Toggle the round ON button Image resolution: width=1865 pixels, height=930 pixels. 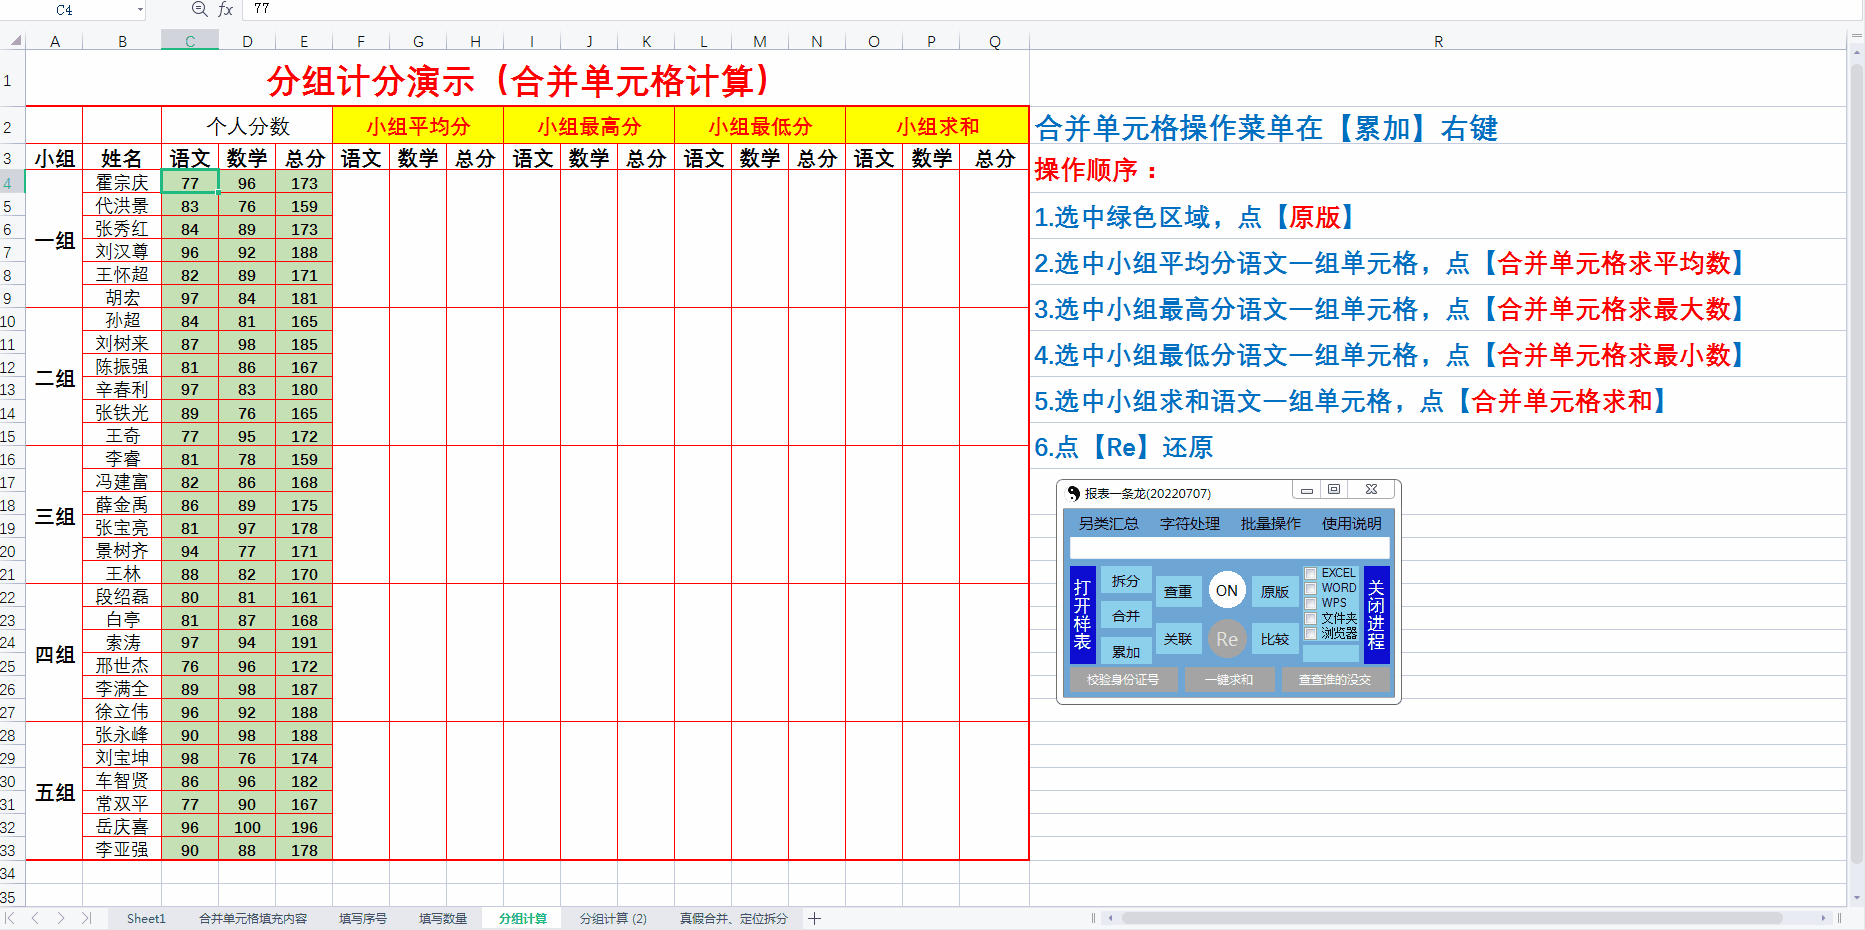(x=1227, y=591)
